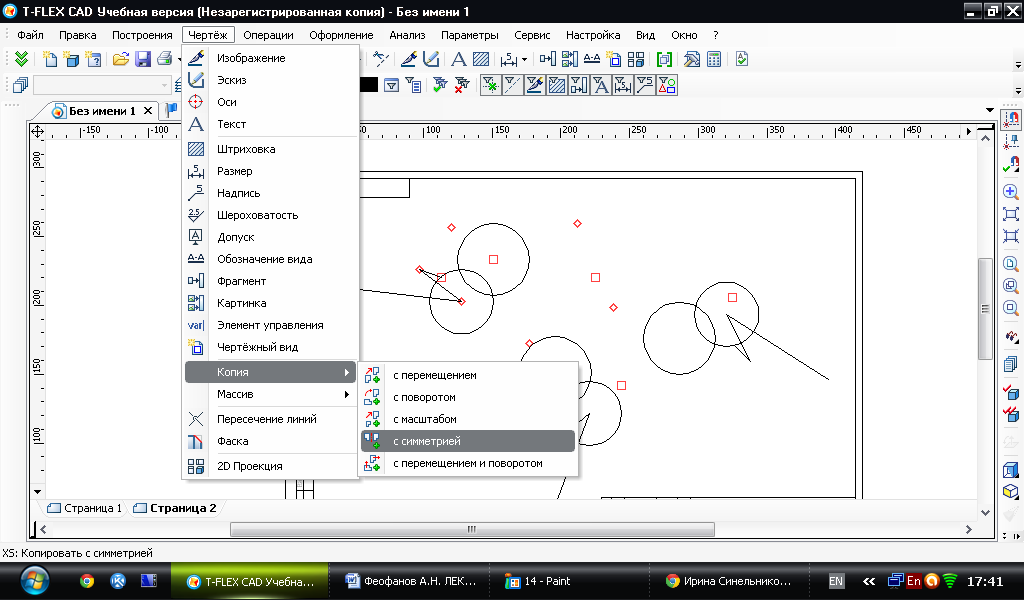Toggle shapes selection filter button
Screen dimensions: 1024x600
point(667,85)
